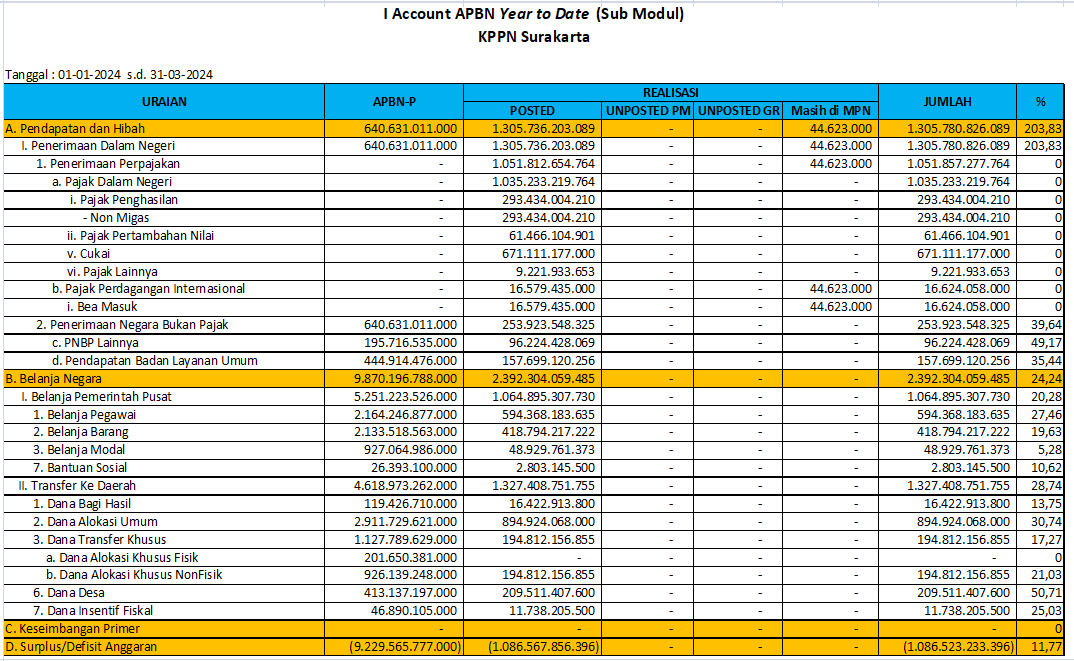Select POSTED value 2.392.304.059.485
The width and height of the screenshot is (1074, 661).
[x=544, y=379]
